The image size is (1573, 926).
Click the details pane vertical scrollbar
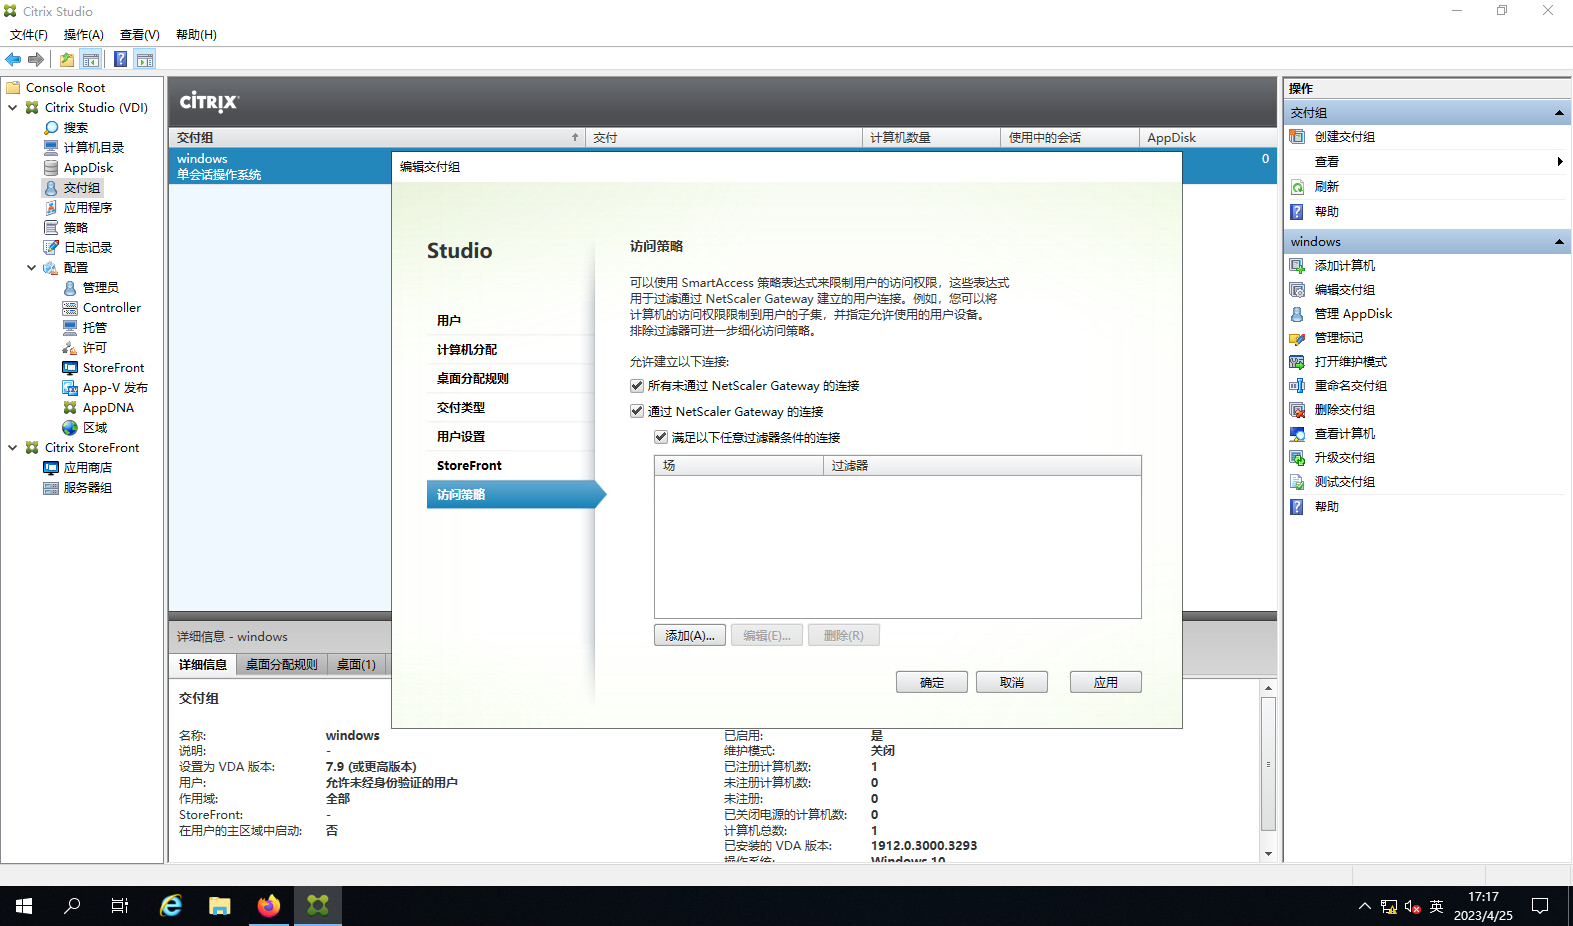tap(1268, 765)
